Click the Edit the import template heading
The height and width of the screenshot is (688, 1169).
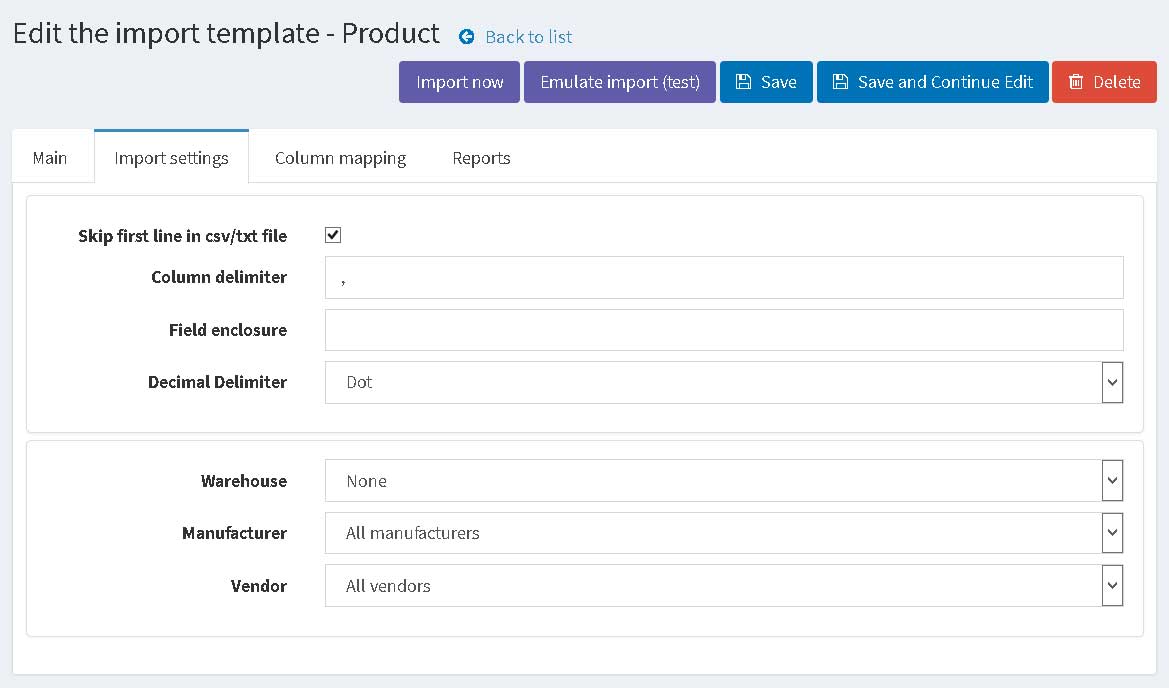click(x=227, y=34)
